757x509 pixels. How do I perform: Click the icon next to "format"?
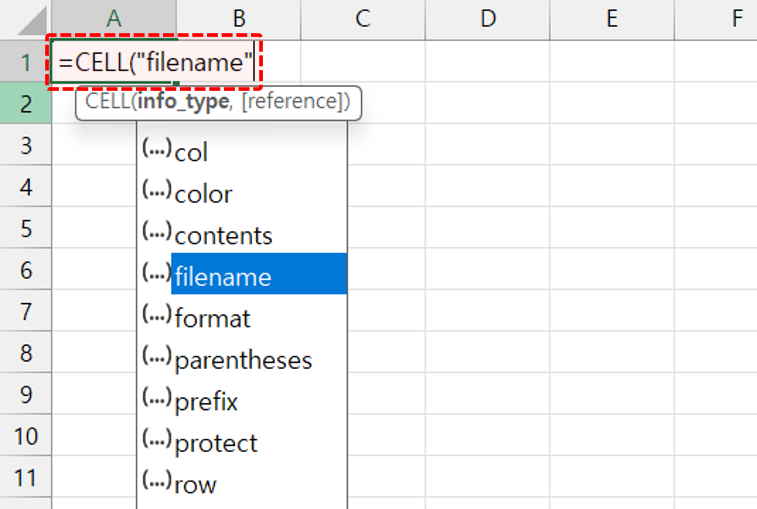(156, 317)
